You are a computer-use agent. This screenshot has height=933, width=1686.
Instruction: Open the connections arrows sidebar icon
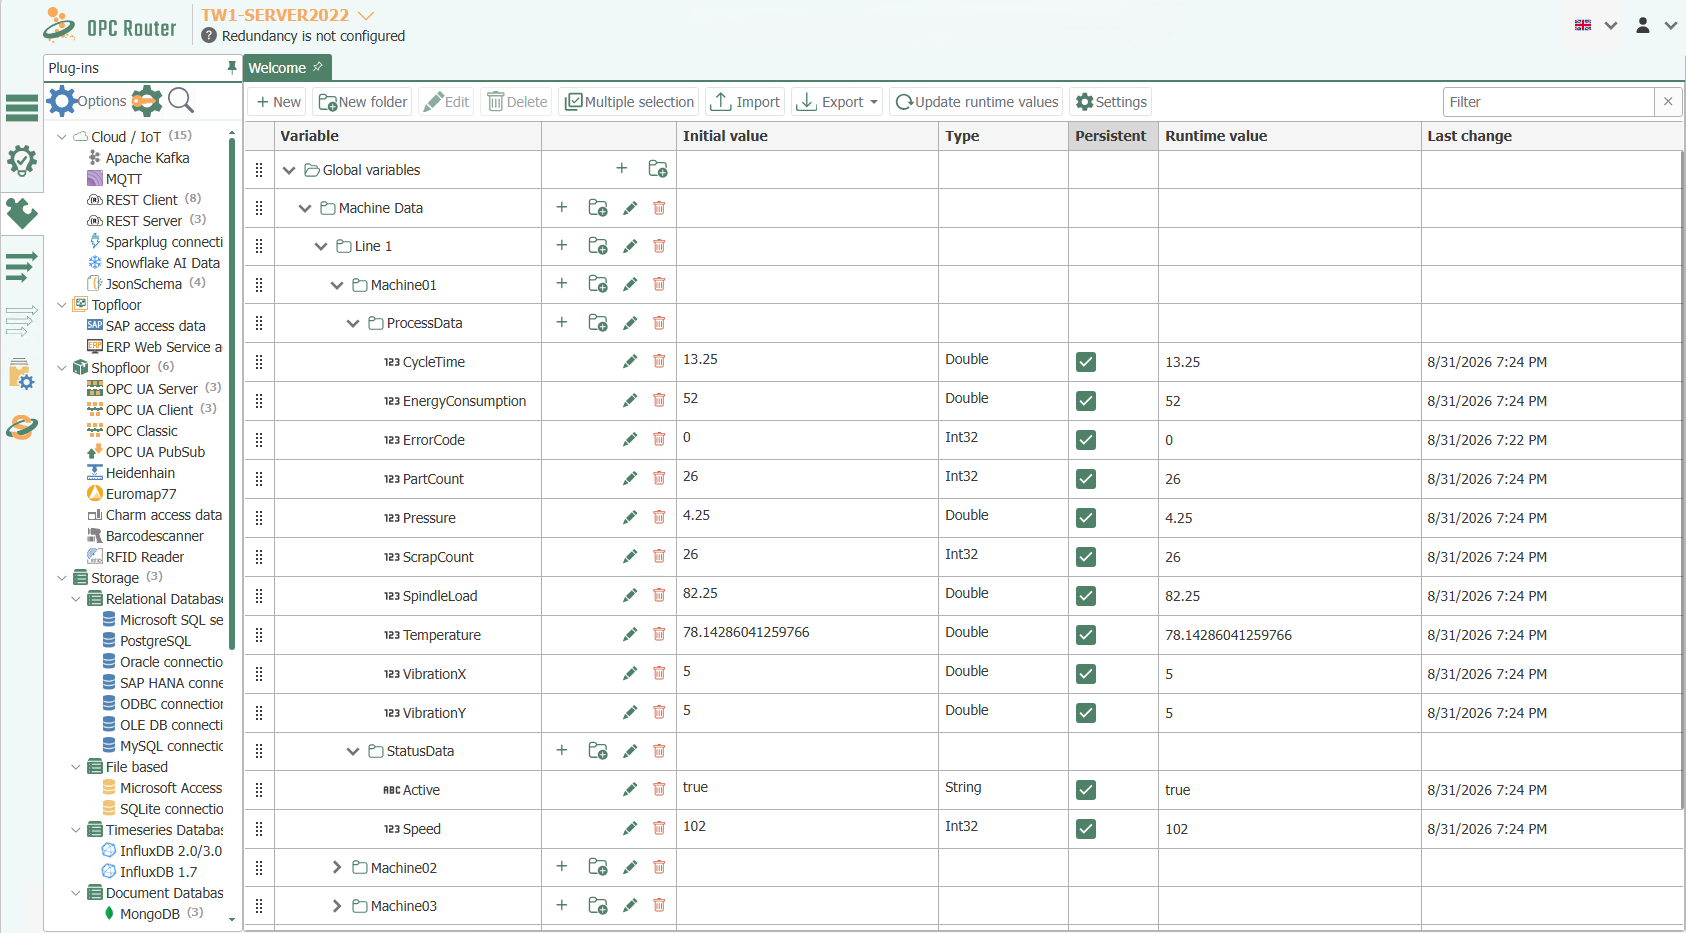pos(21,266)
